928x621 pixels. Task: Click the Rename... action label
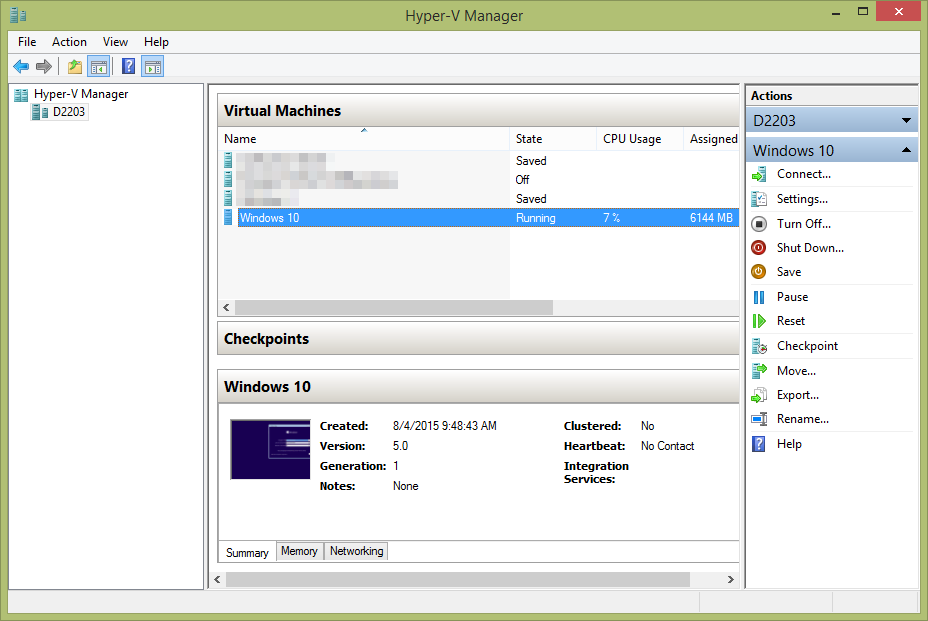[803, 419]
